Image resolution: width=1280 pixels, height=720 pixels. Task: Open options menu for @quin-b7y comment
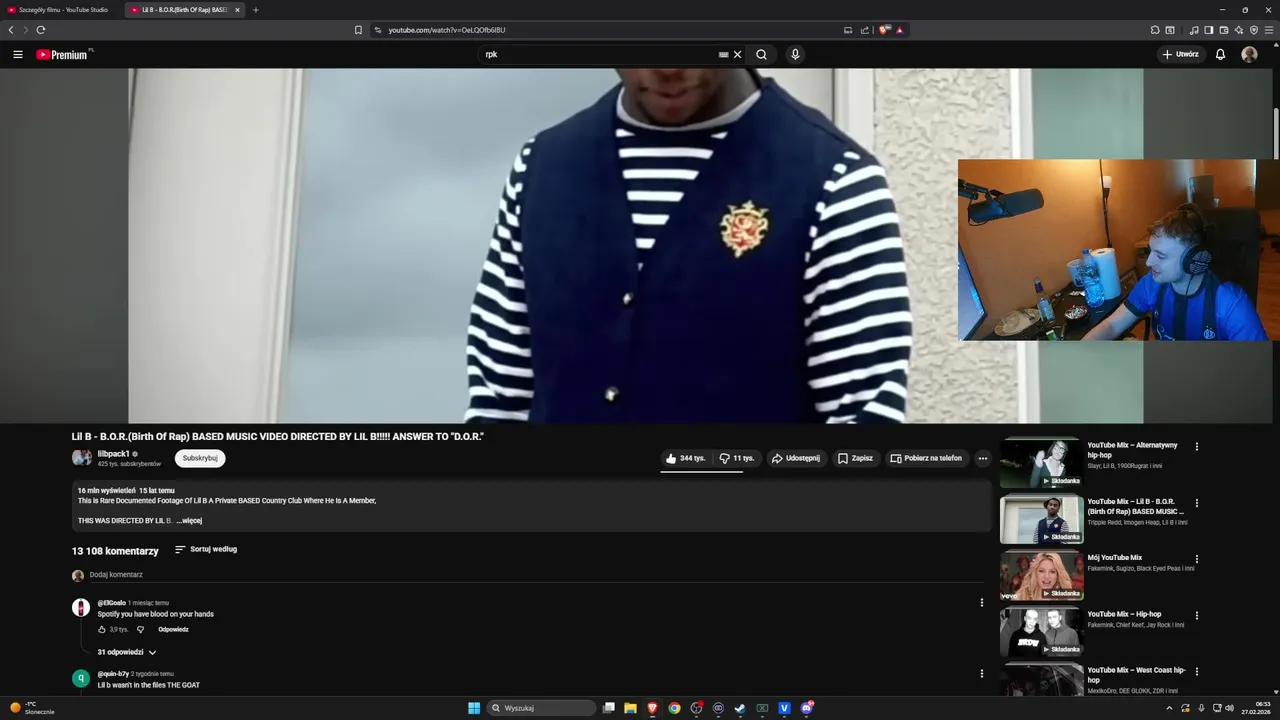pos(981,674)
